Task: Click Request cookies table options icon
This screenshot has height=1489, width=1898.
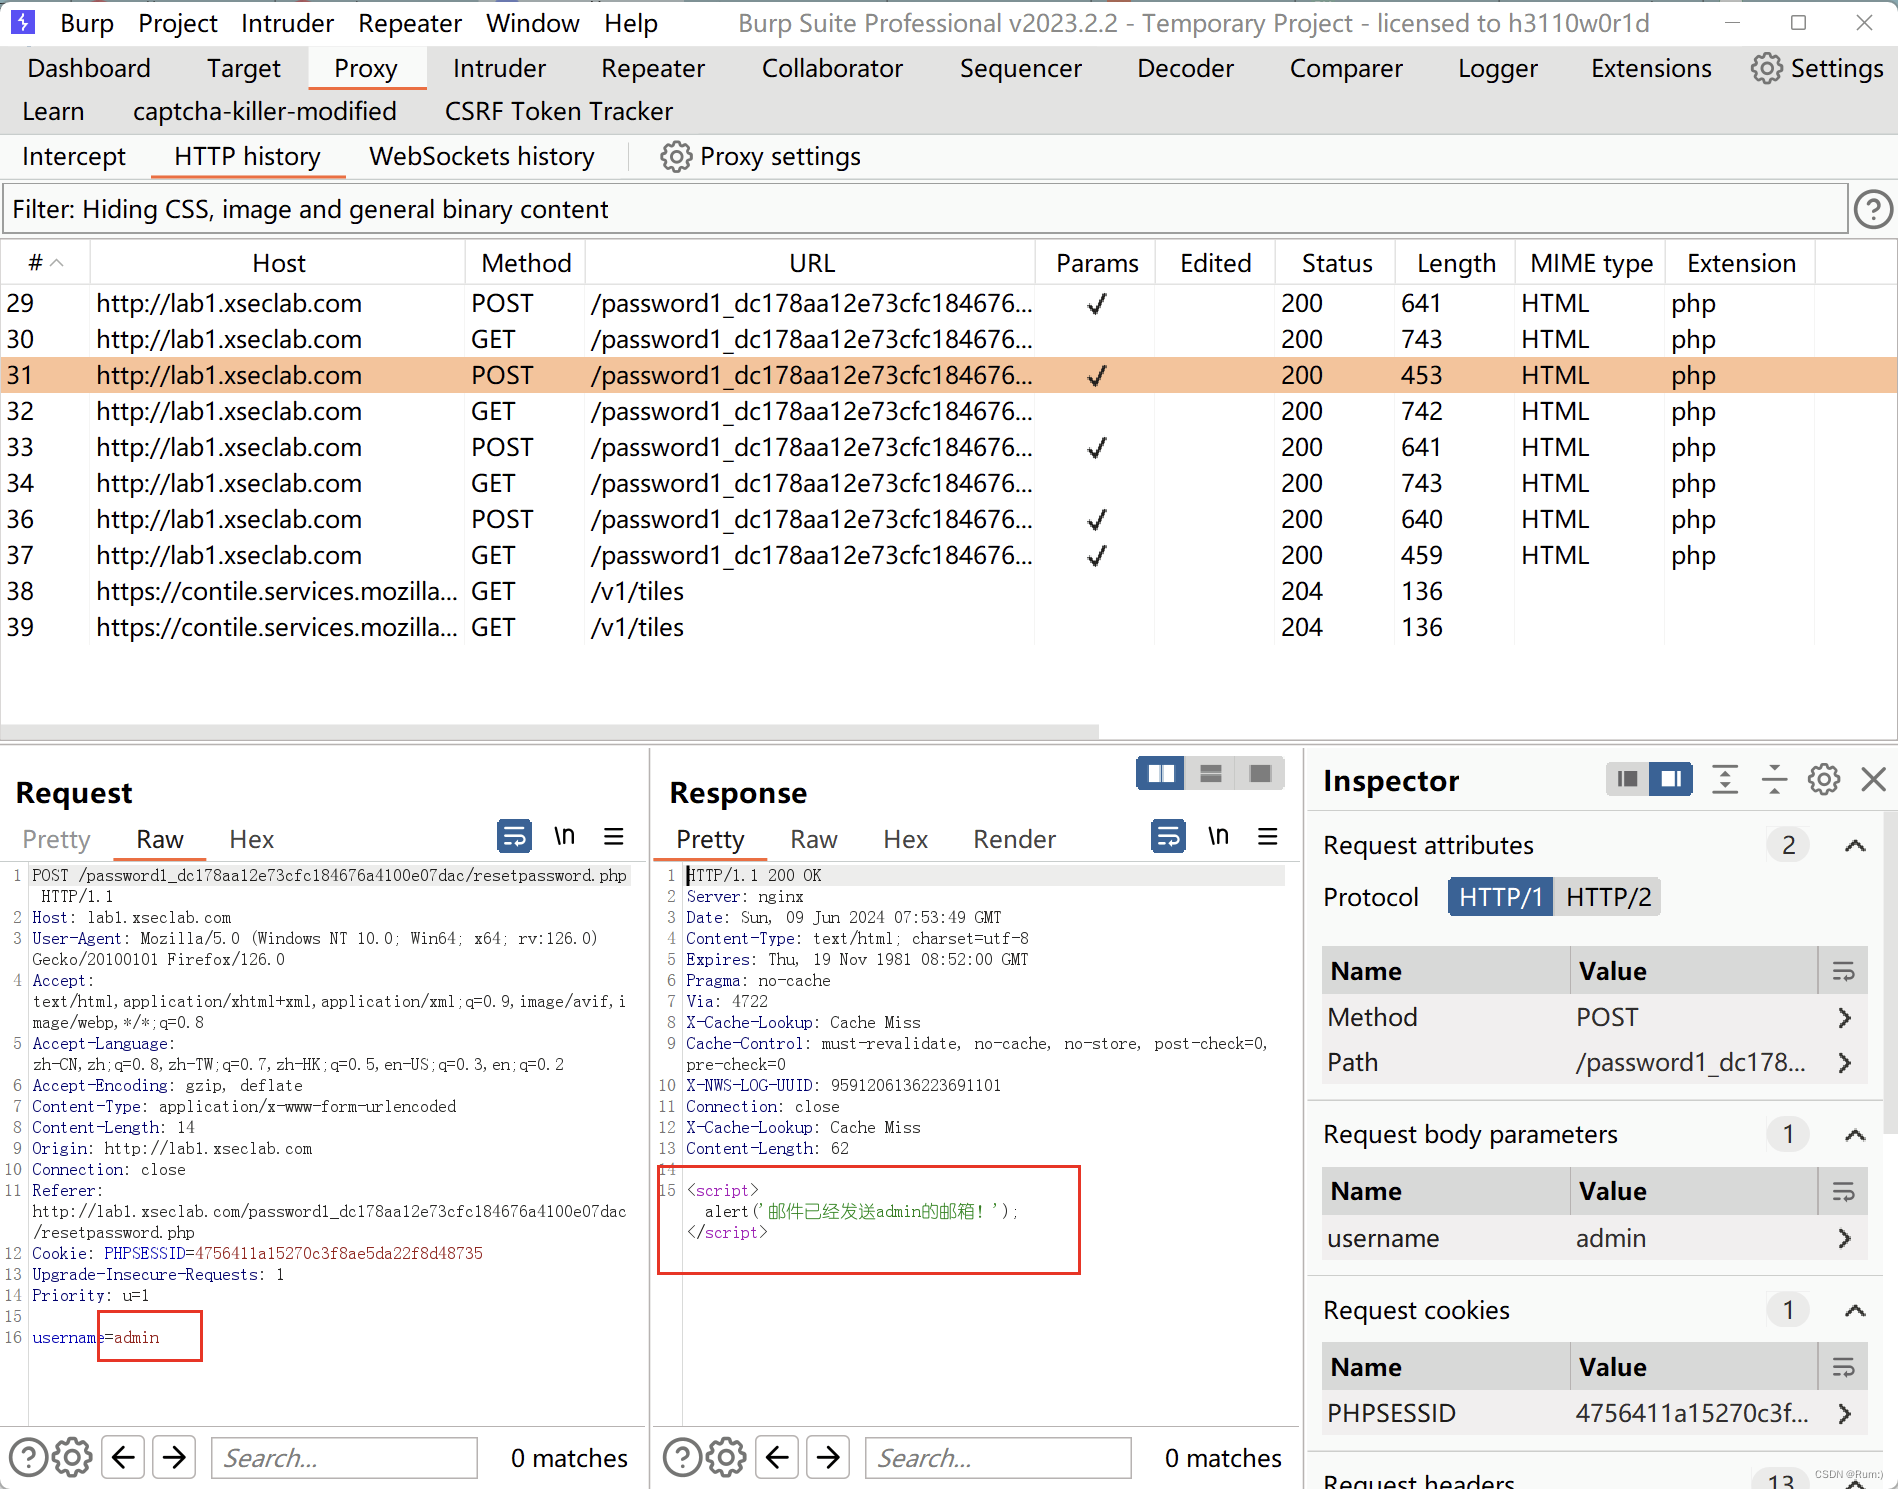Action: pyautogui.click(x=1843, y=1367)
